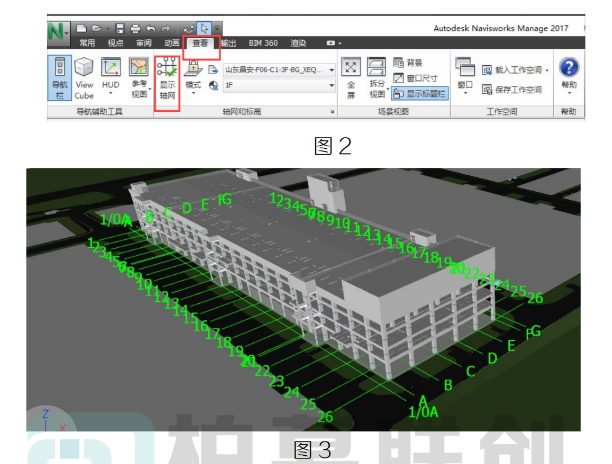Click the grid label C at bottom right
This screenshot has width=612, height=464.
471,371
